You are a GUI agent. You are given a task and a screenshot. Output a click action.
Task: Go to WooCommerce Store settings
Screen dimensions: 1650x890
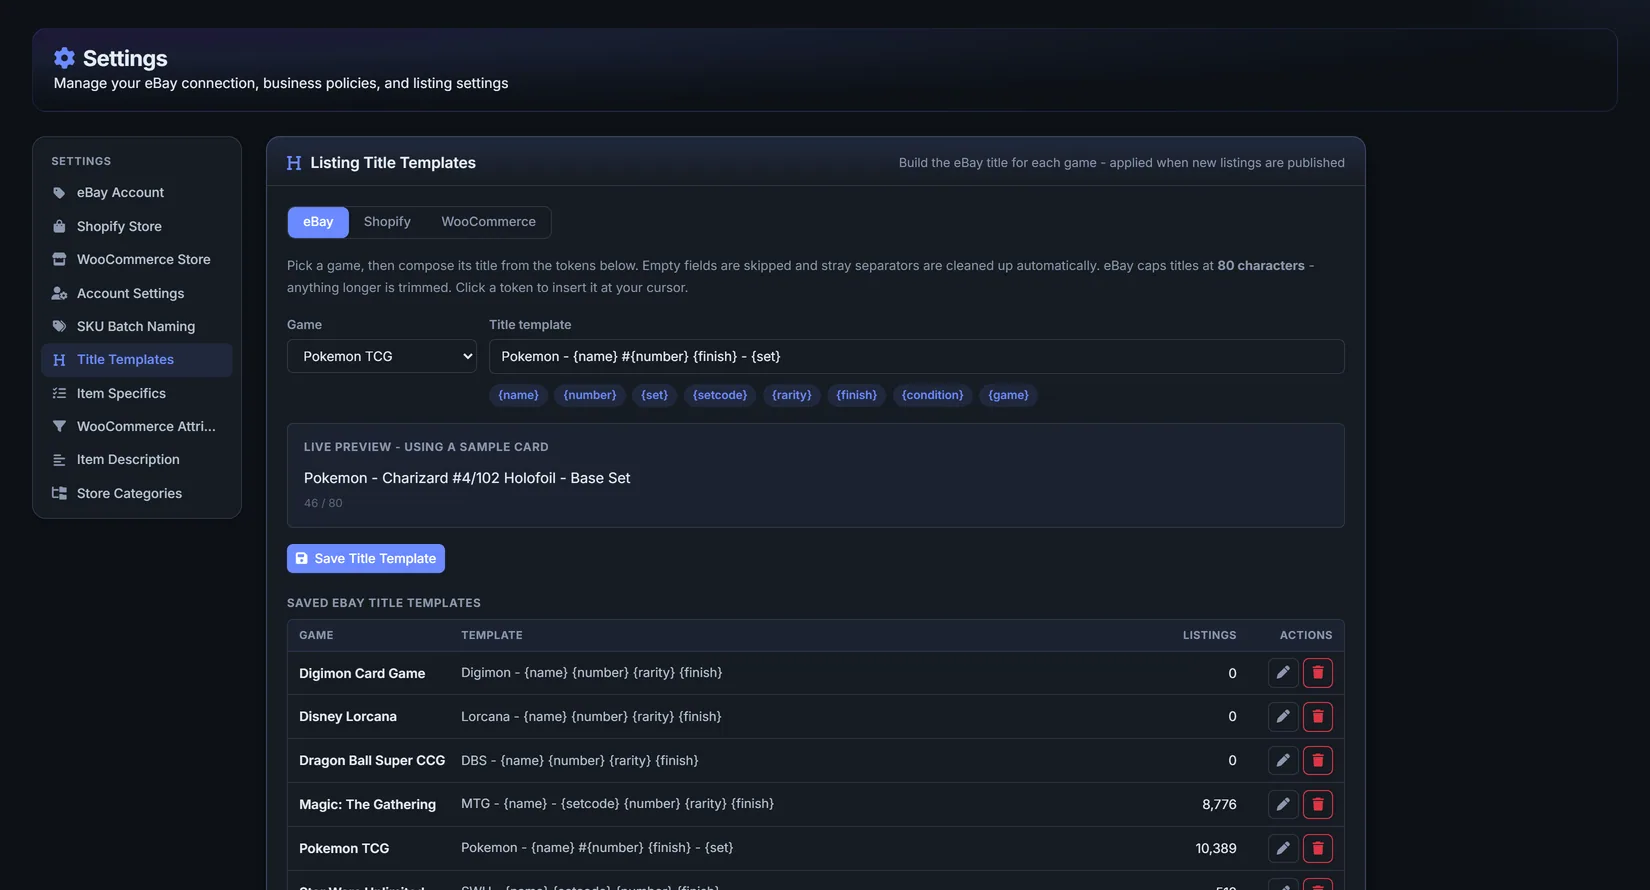(x=137, y=260)
